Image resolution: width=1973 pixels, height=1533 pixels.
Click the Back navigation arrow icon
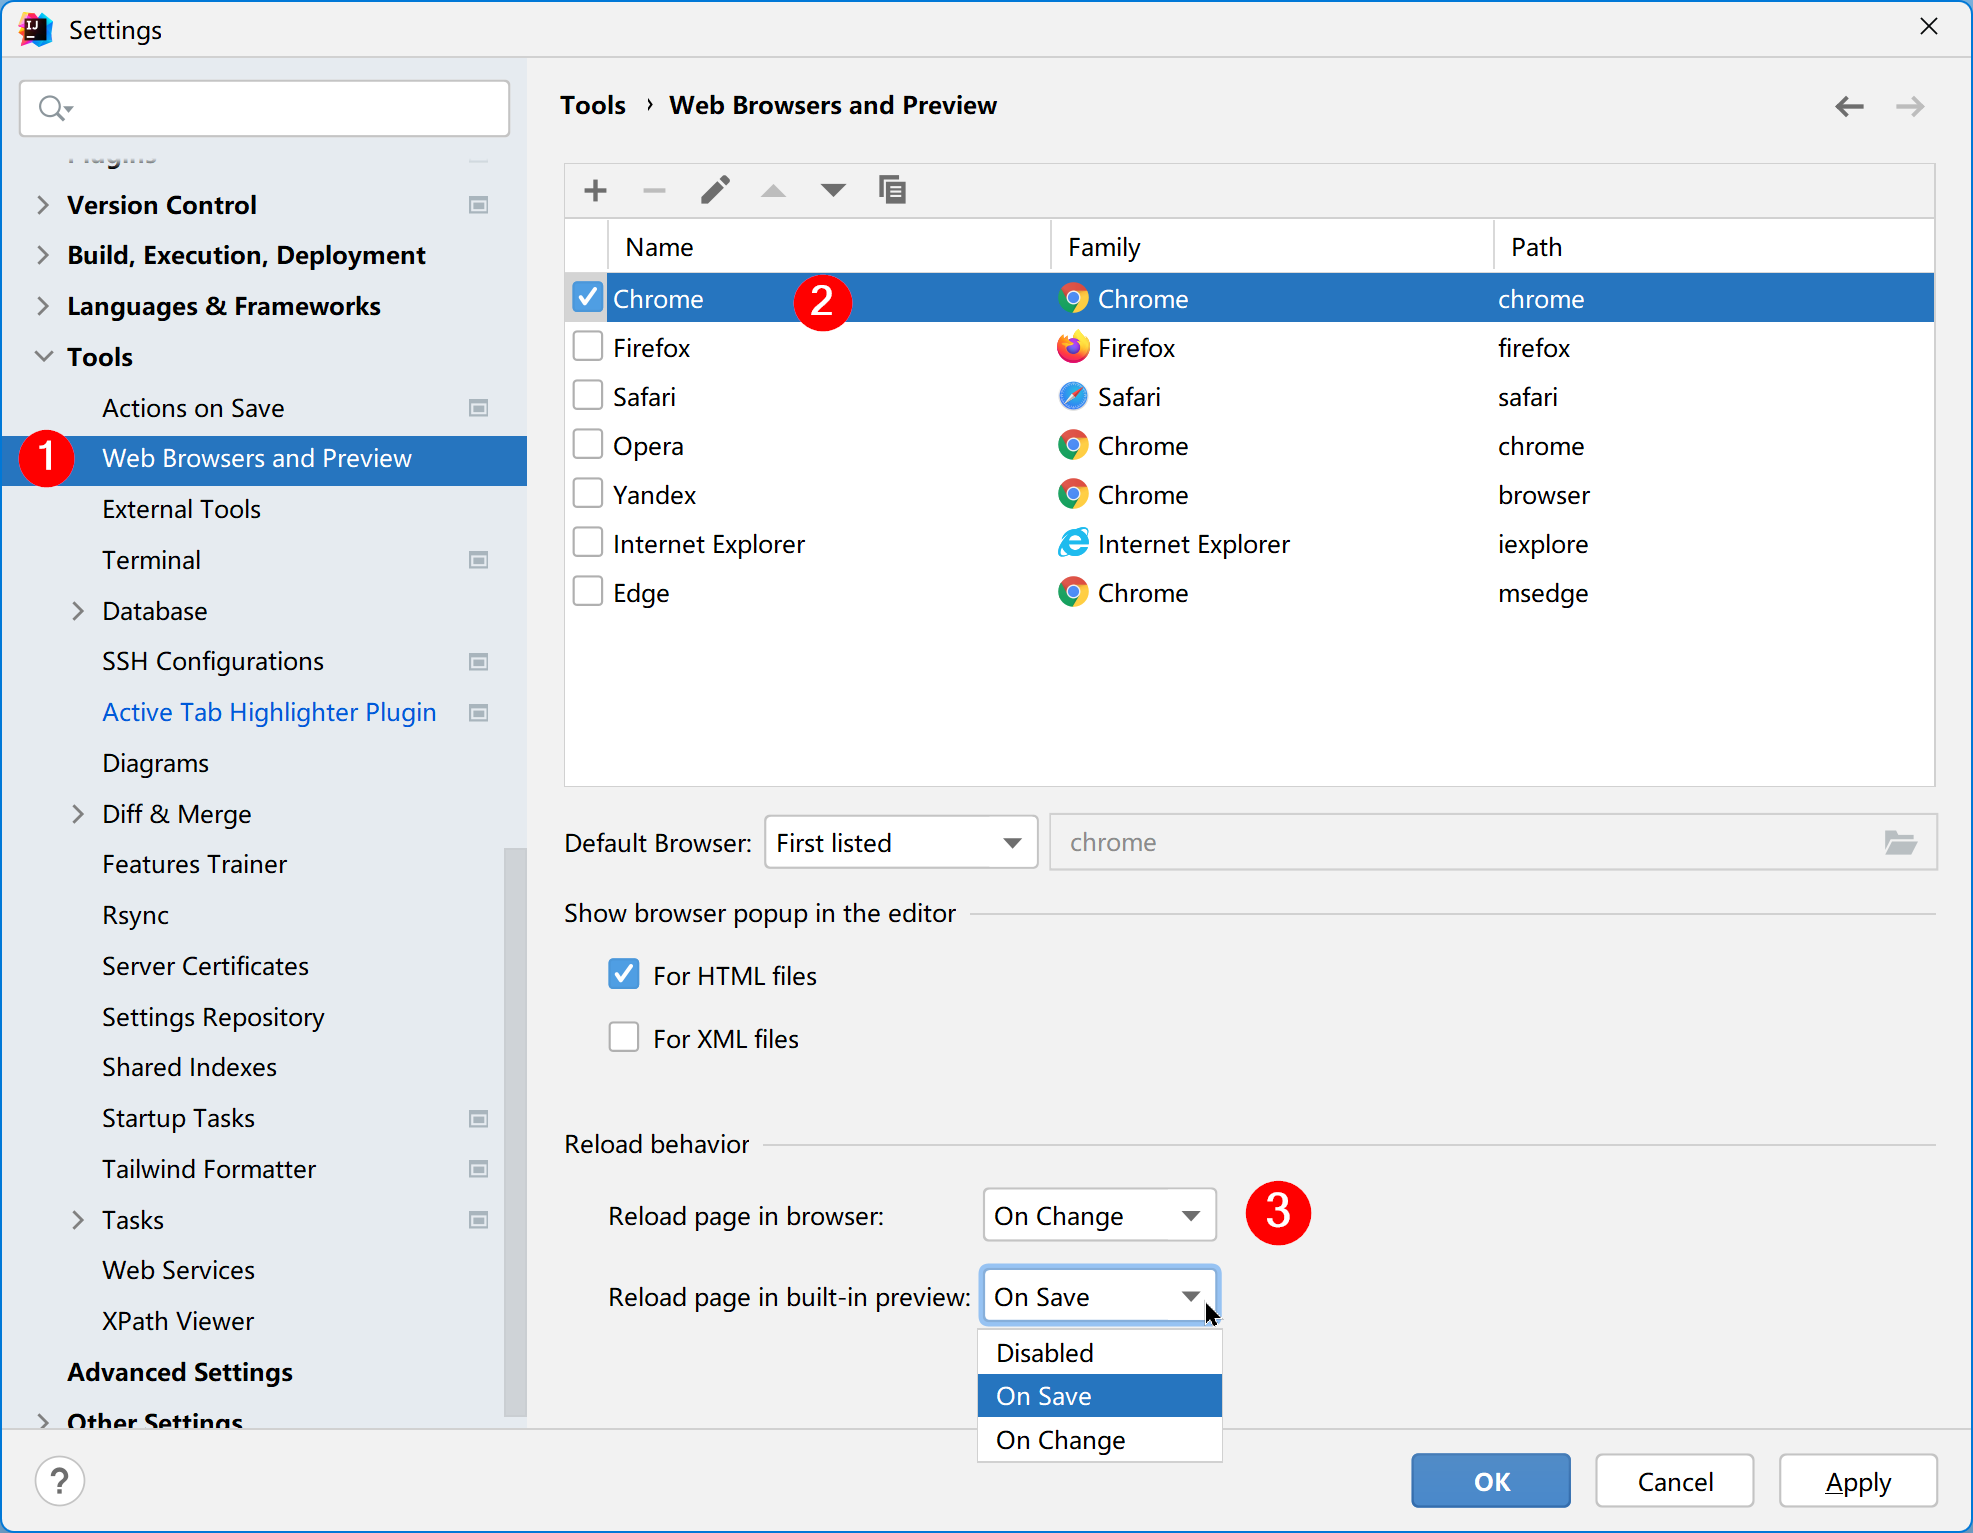point(1849,106)
